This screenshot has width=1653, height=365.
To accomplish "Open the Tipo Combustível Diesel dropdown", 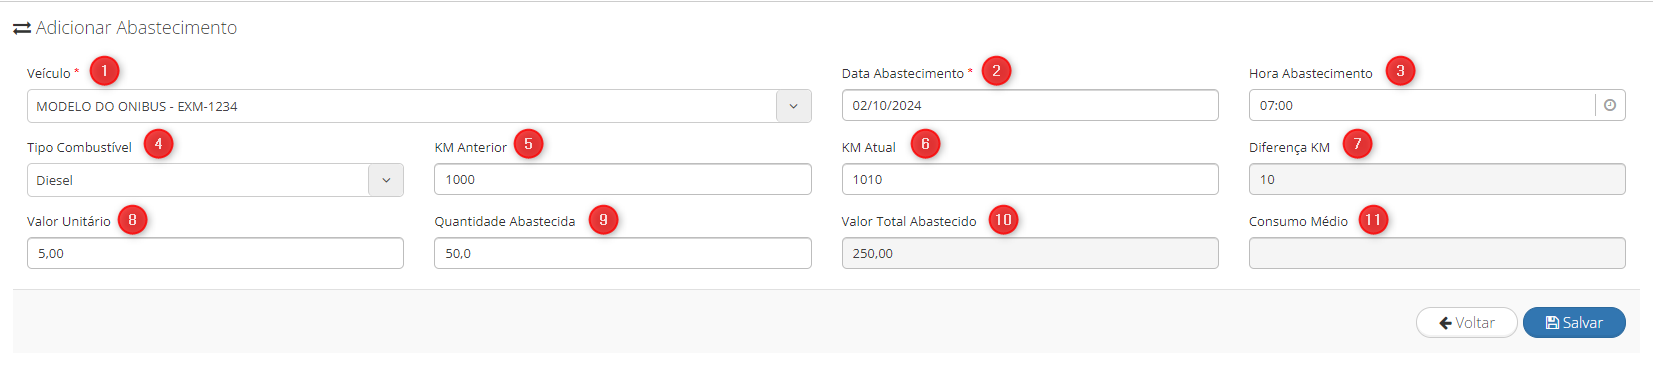I will click(215, 180).
